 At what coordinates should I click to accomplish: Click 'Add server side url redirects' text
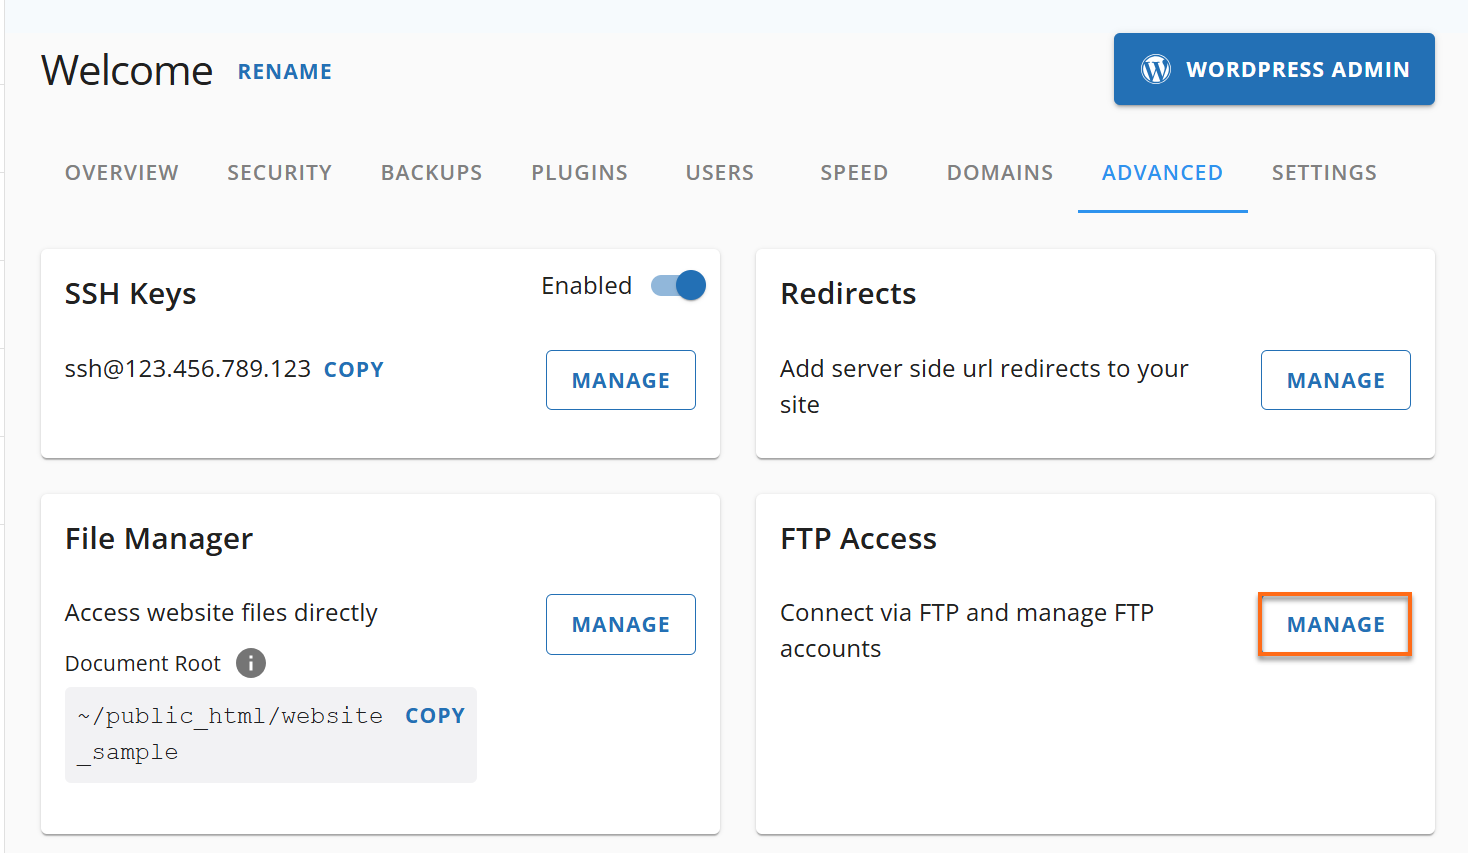pos(984,387)
